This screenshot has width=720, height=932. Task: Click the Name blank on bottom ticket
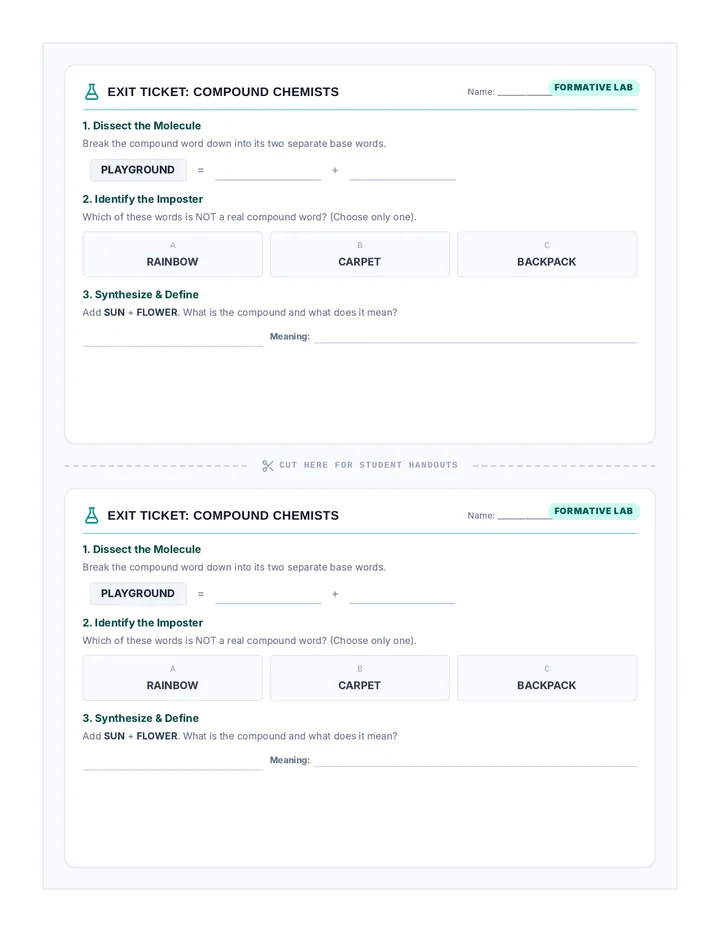point(523,516)
